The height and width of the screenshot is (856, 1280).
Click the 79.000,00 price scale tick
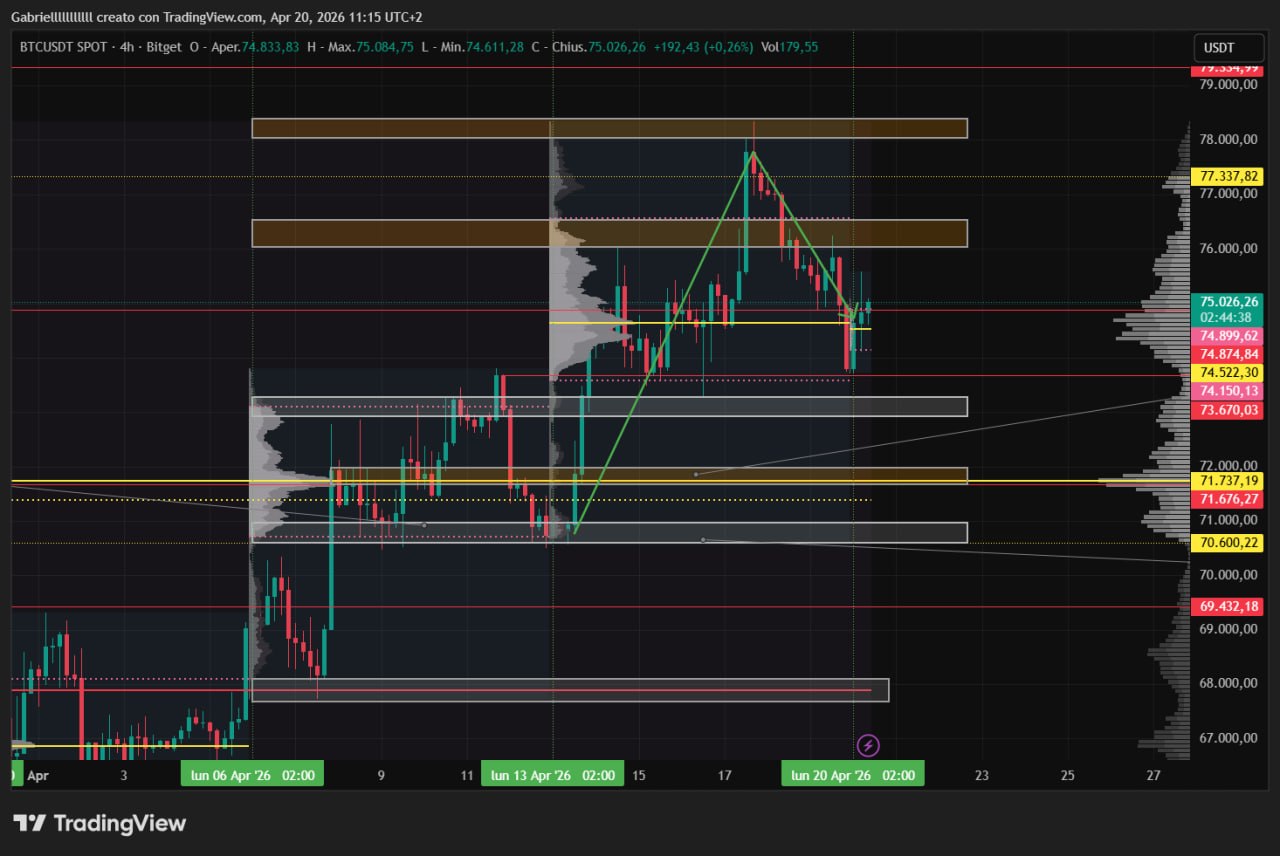point(1227,85)
